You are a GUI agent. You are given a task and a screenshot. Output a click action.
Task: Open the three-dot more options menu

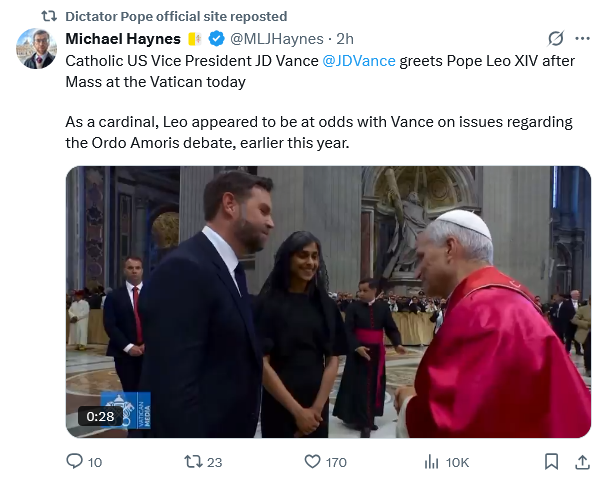tap(583, 38)
